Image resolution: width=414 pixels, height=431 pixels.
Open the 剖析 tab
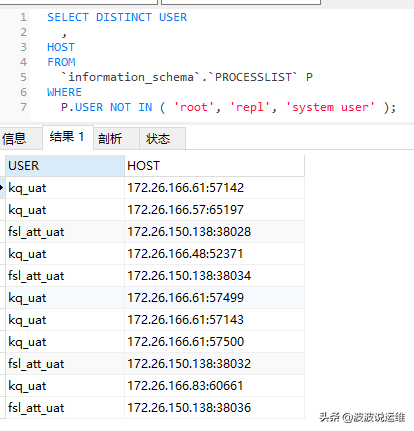(116, 138)
